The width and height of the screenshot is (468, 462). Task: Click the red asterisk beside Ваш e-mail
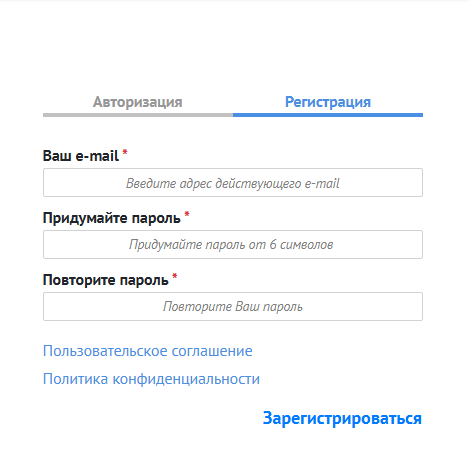click(125, 152)
